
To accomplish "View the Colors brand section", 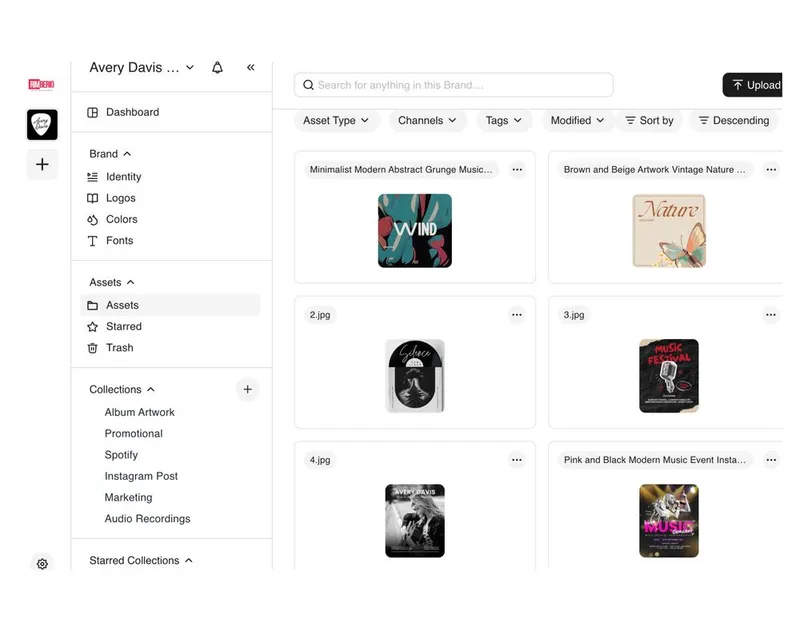I will pyautogui.click(x=122, y=219).
